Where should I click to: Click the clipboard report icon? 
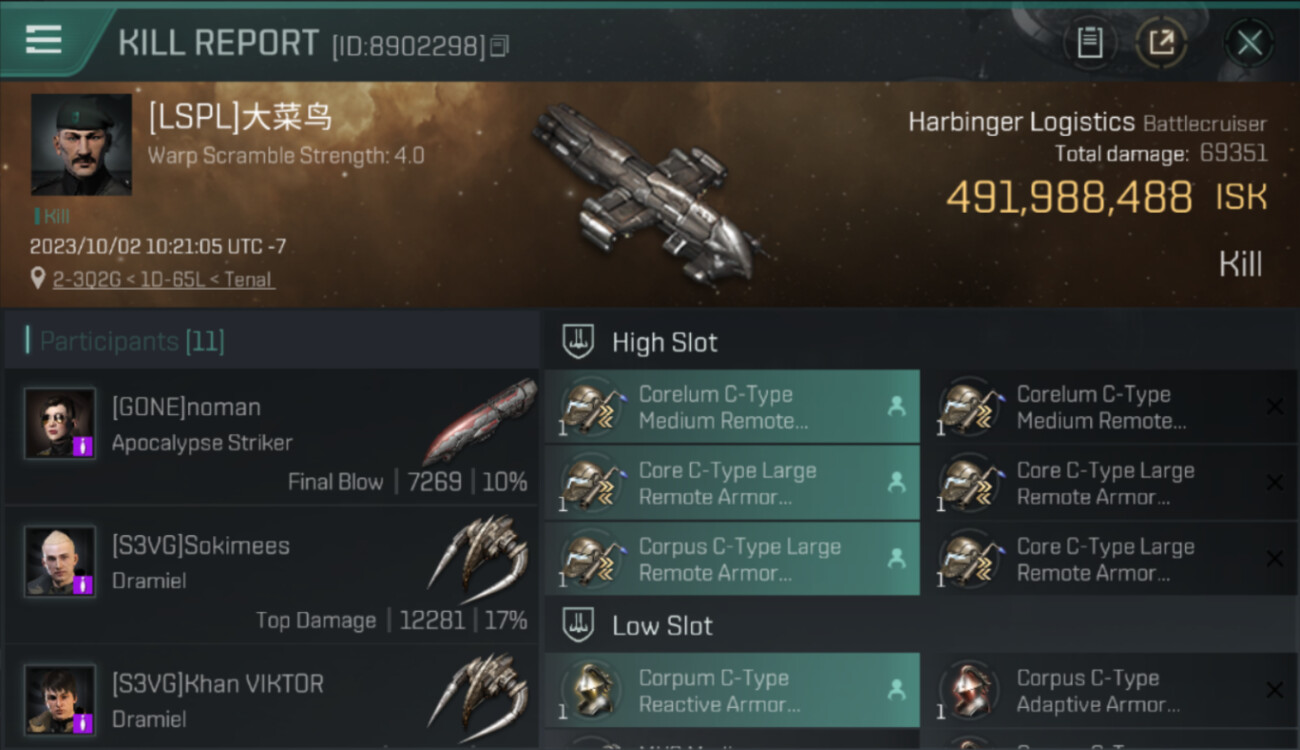pos(1090,43)
